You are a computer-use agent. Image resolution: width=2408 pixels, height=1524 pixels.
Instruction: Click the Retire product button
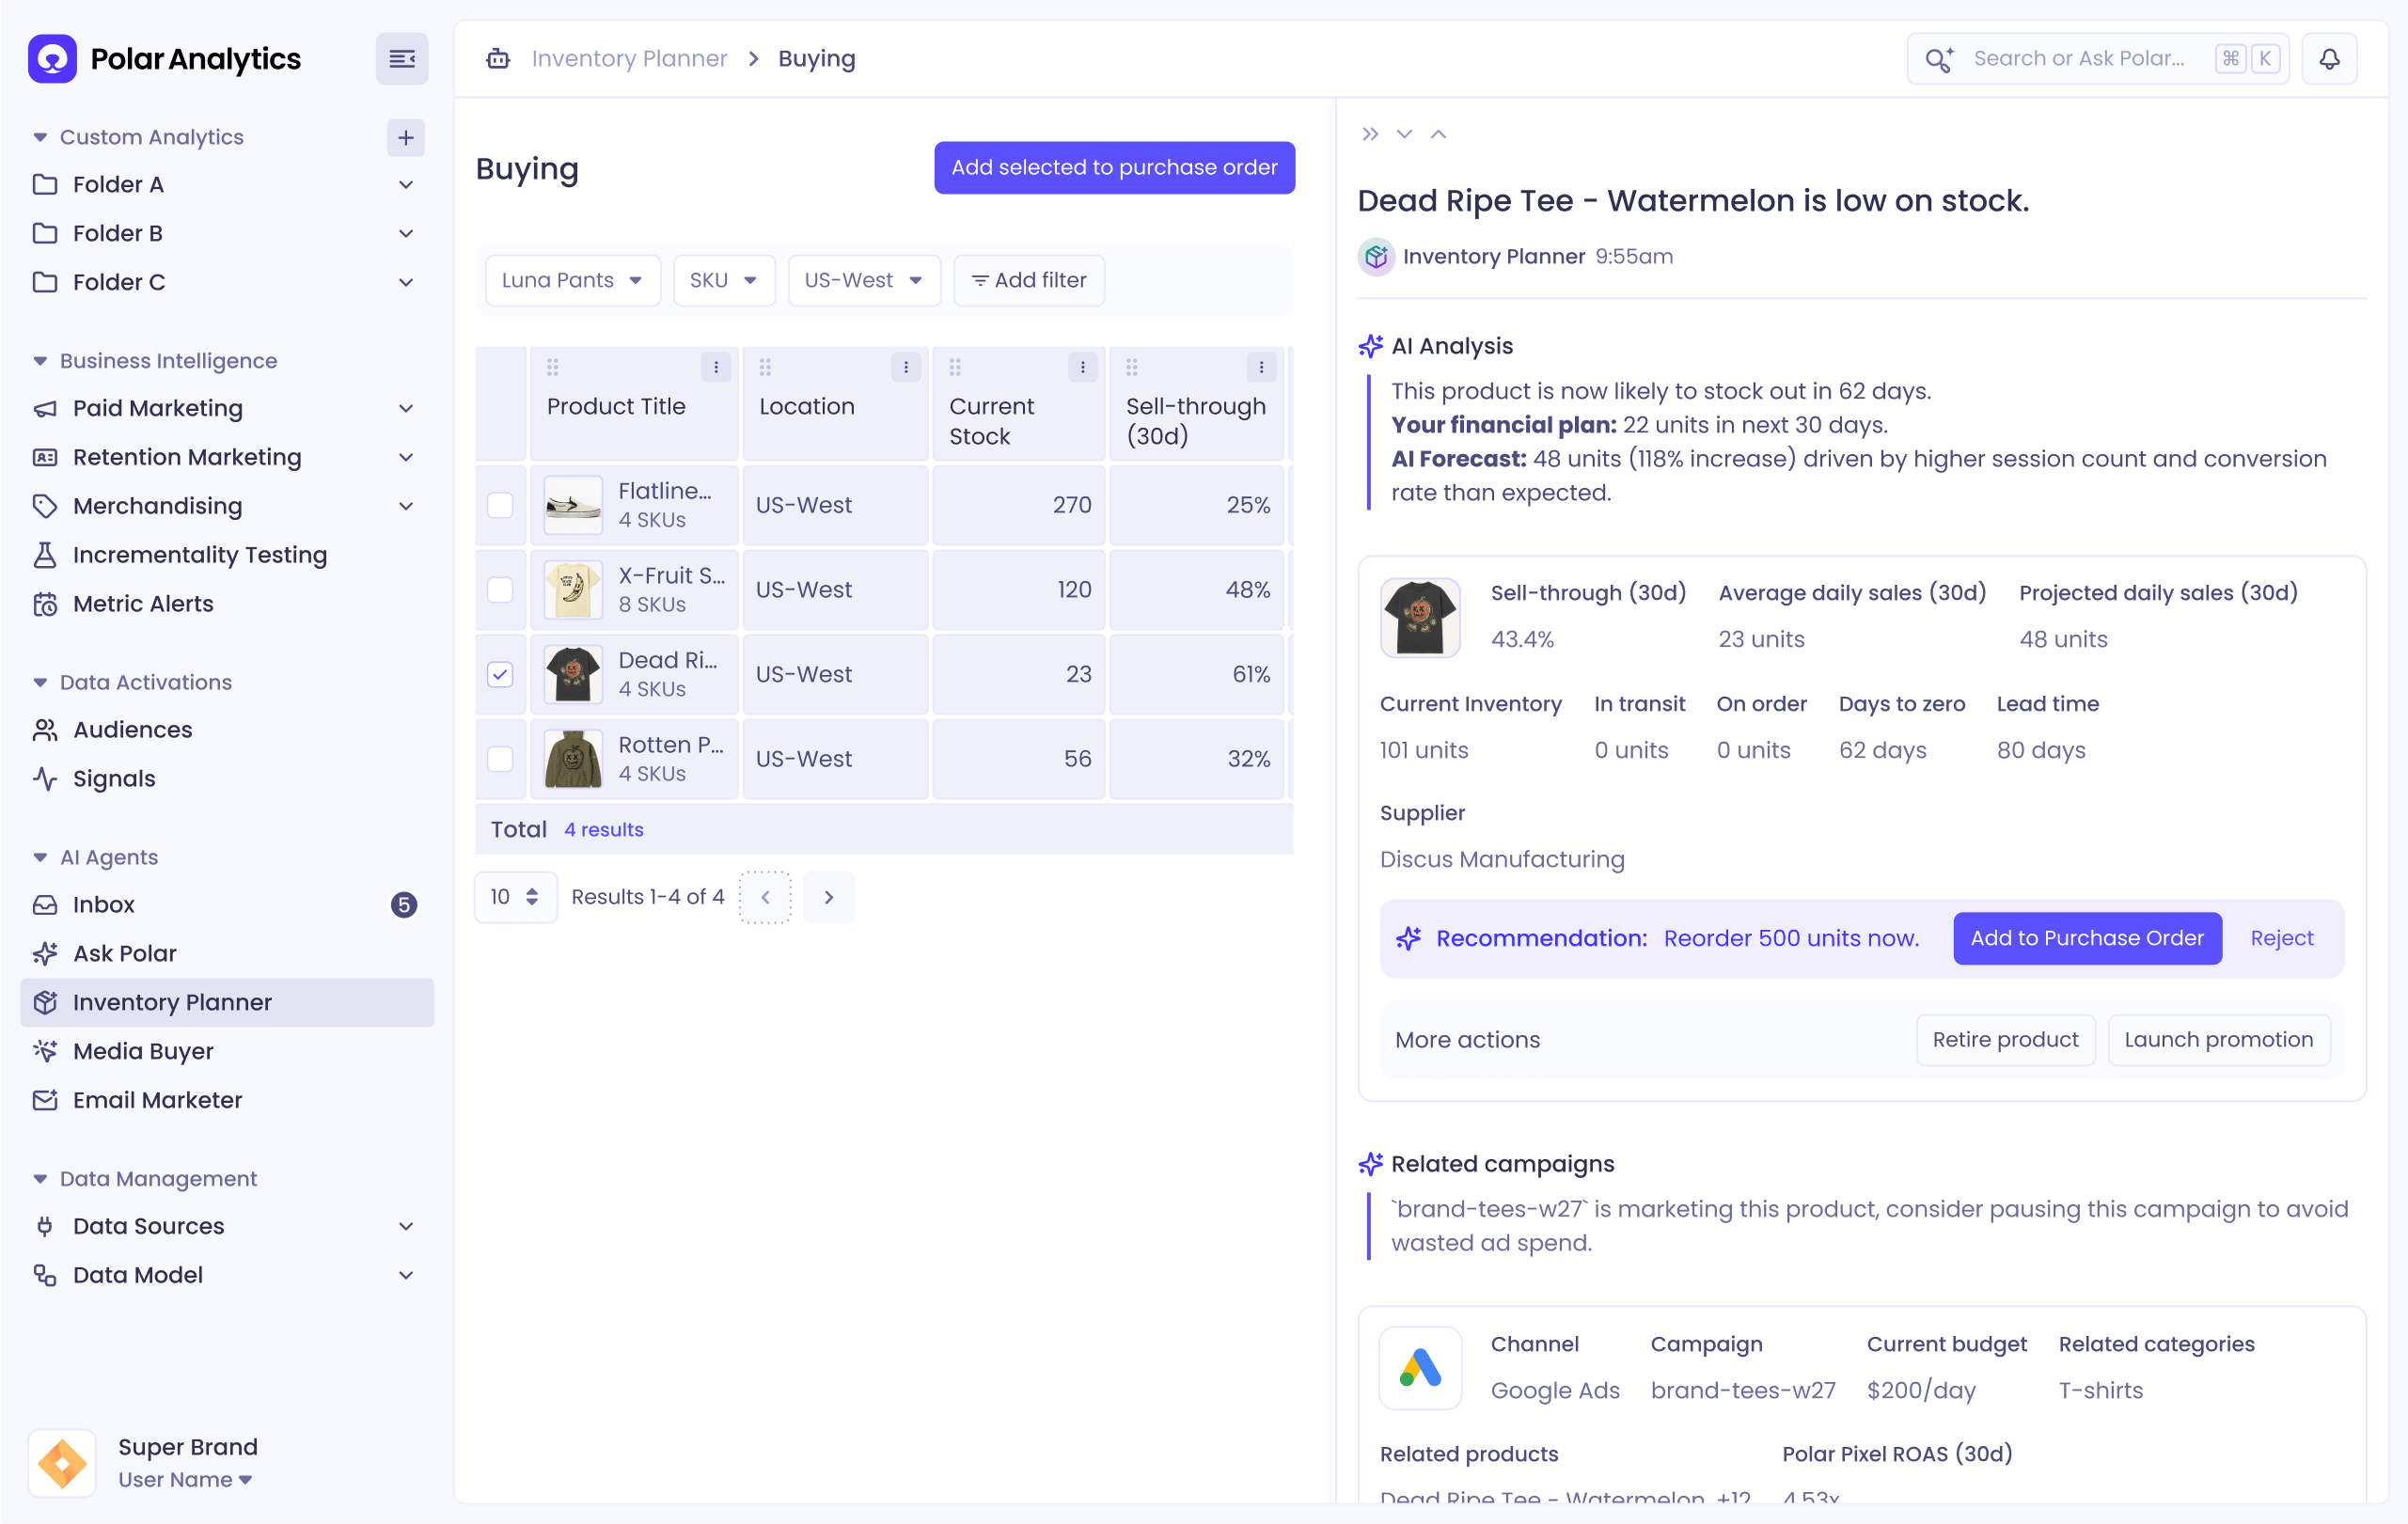click(2005, 1040)
